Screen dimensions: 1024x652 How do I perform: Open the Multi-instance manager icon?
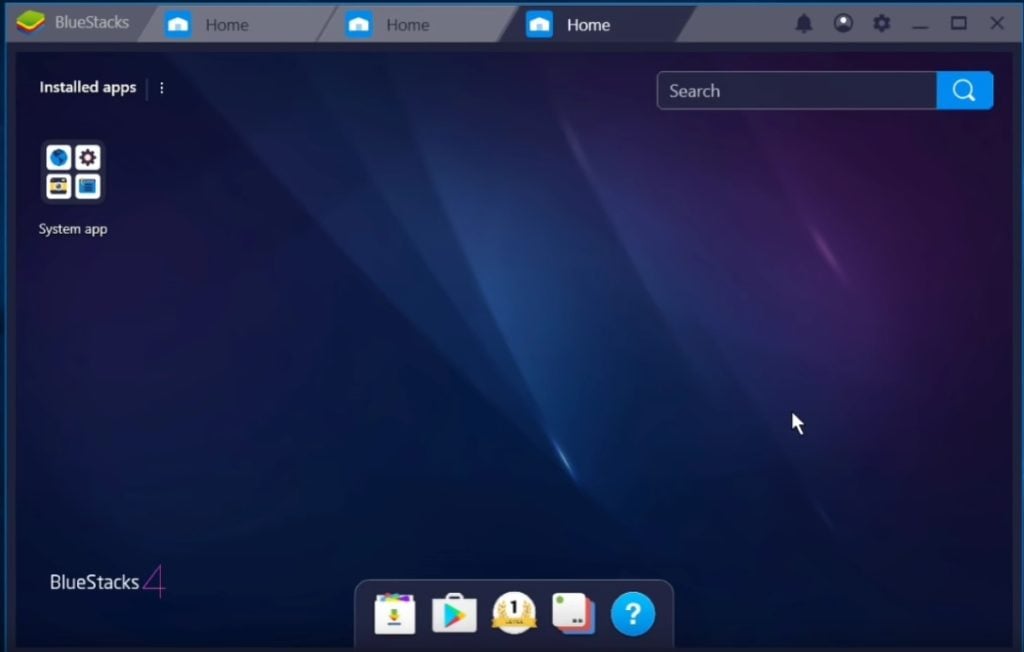pyautogui.click(x=572, y=613)
